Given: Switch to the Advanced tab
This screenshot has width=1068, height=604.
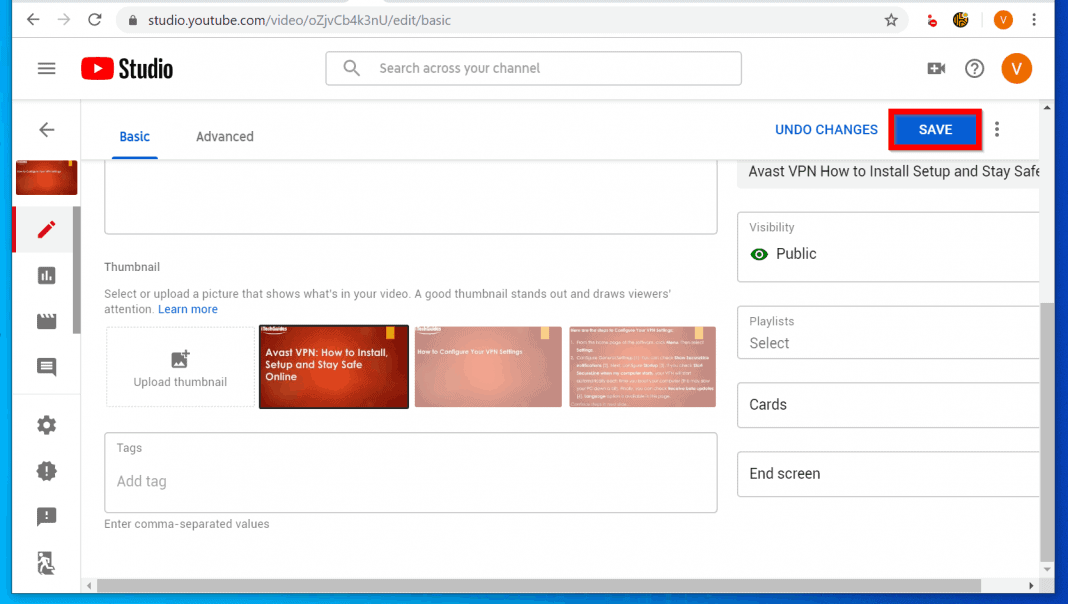Looking at the screenshot, I should point(224,137).
